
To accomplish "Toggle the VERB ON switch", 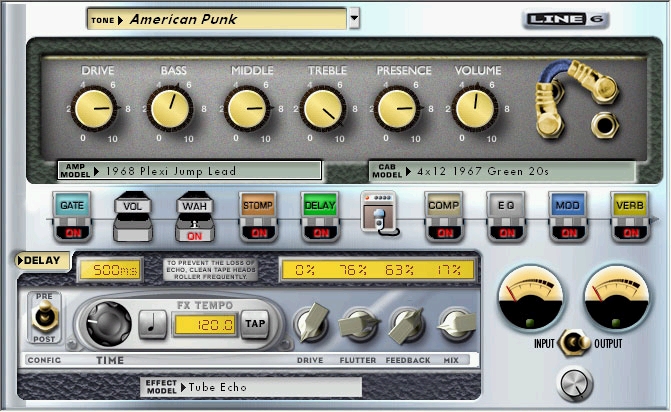I will (x=630, y=233).
